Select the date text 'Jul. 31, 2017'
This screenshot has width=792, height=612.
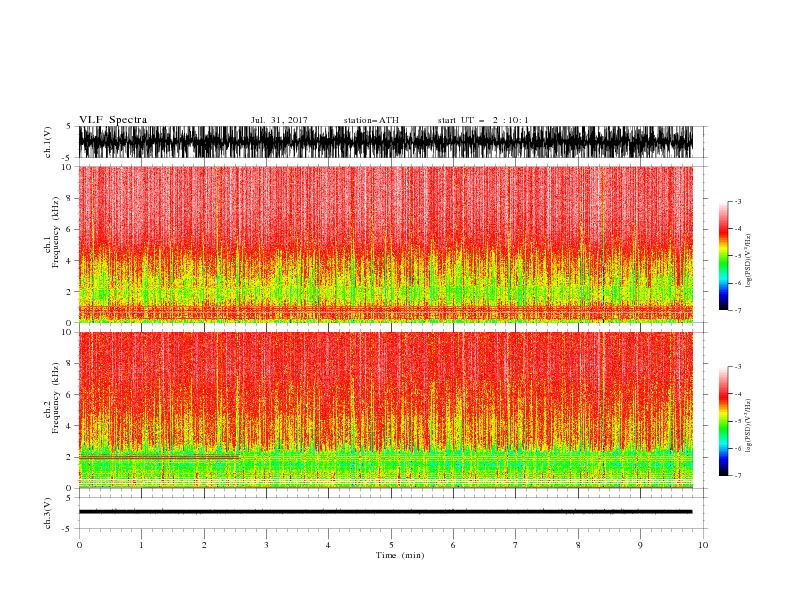pos(279,120)
